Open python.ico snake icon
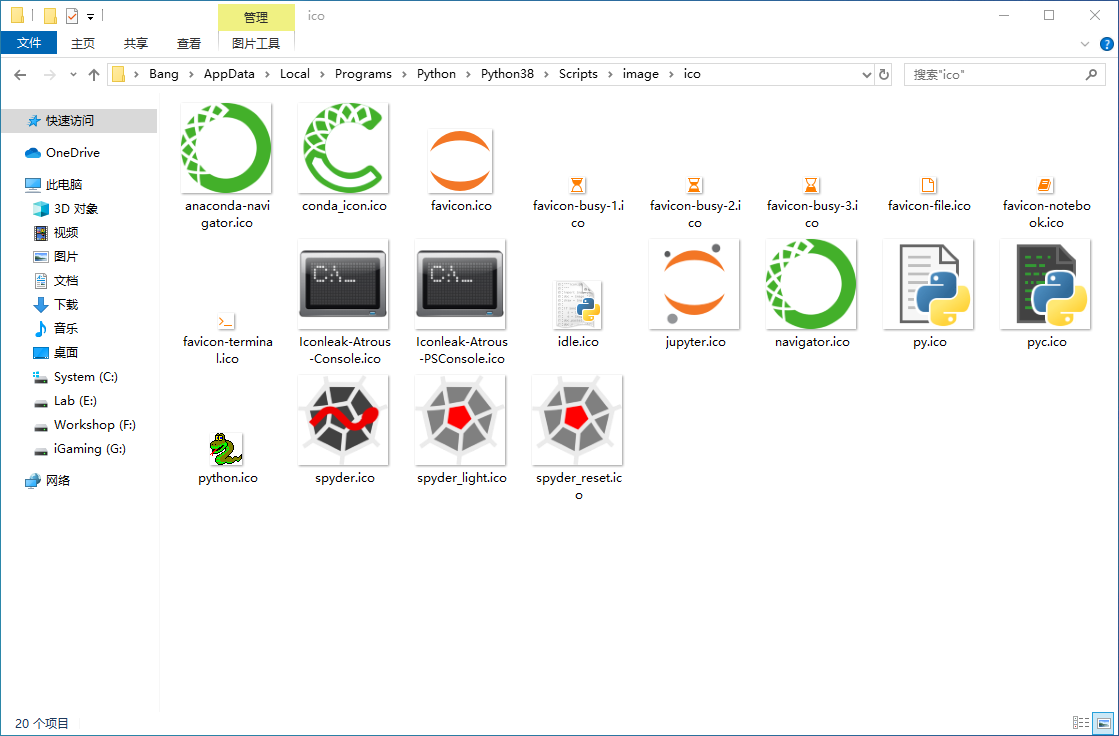Screen dimensions: 1119x736 [x=226, y=448]
